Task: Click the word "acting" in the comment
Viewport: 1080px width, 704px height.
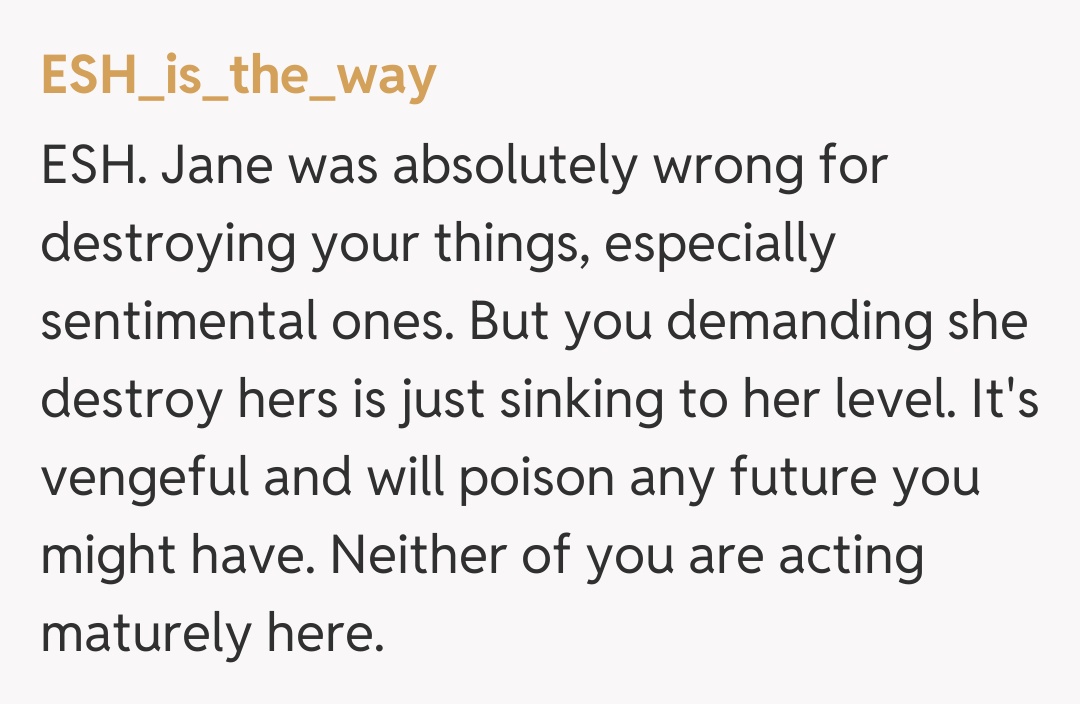Action: (851, 556)
